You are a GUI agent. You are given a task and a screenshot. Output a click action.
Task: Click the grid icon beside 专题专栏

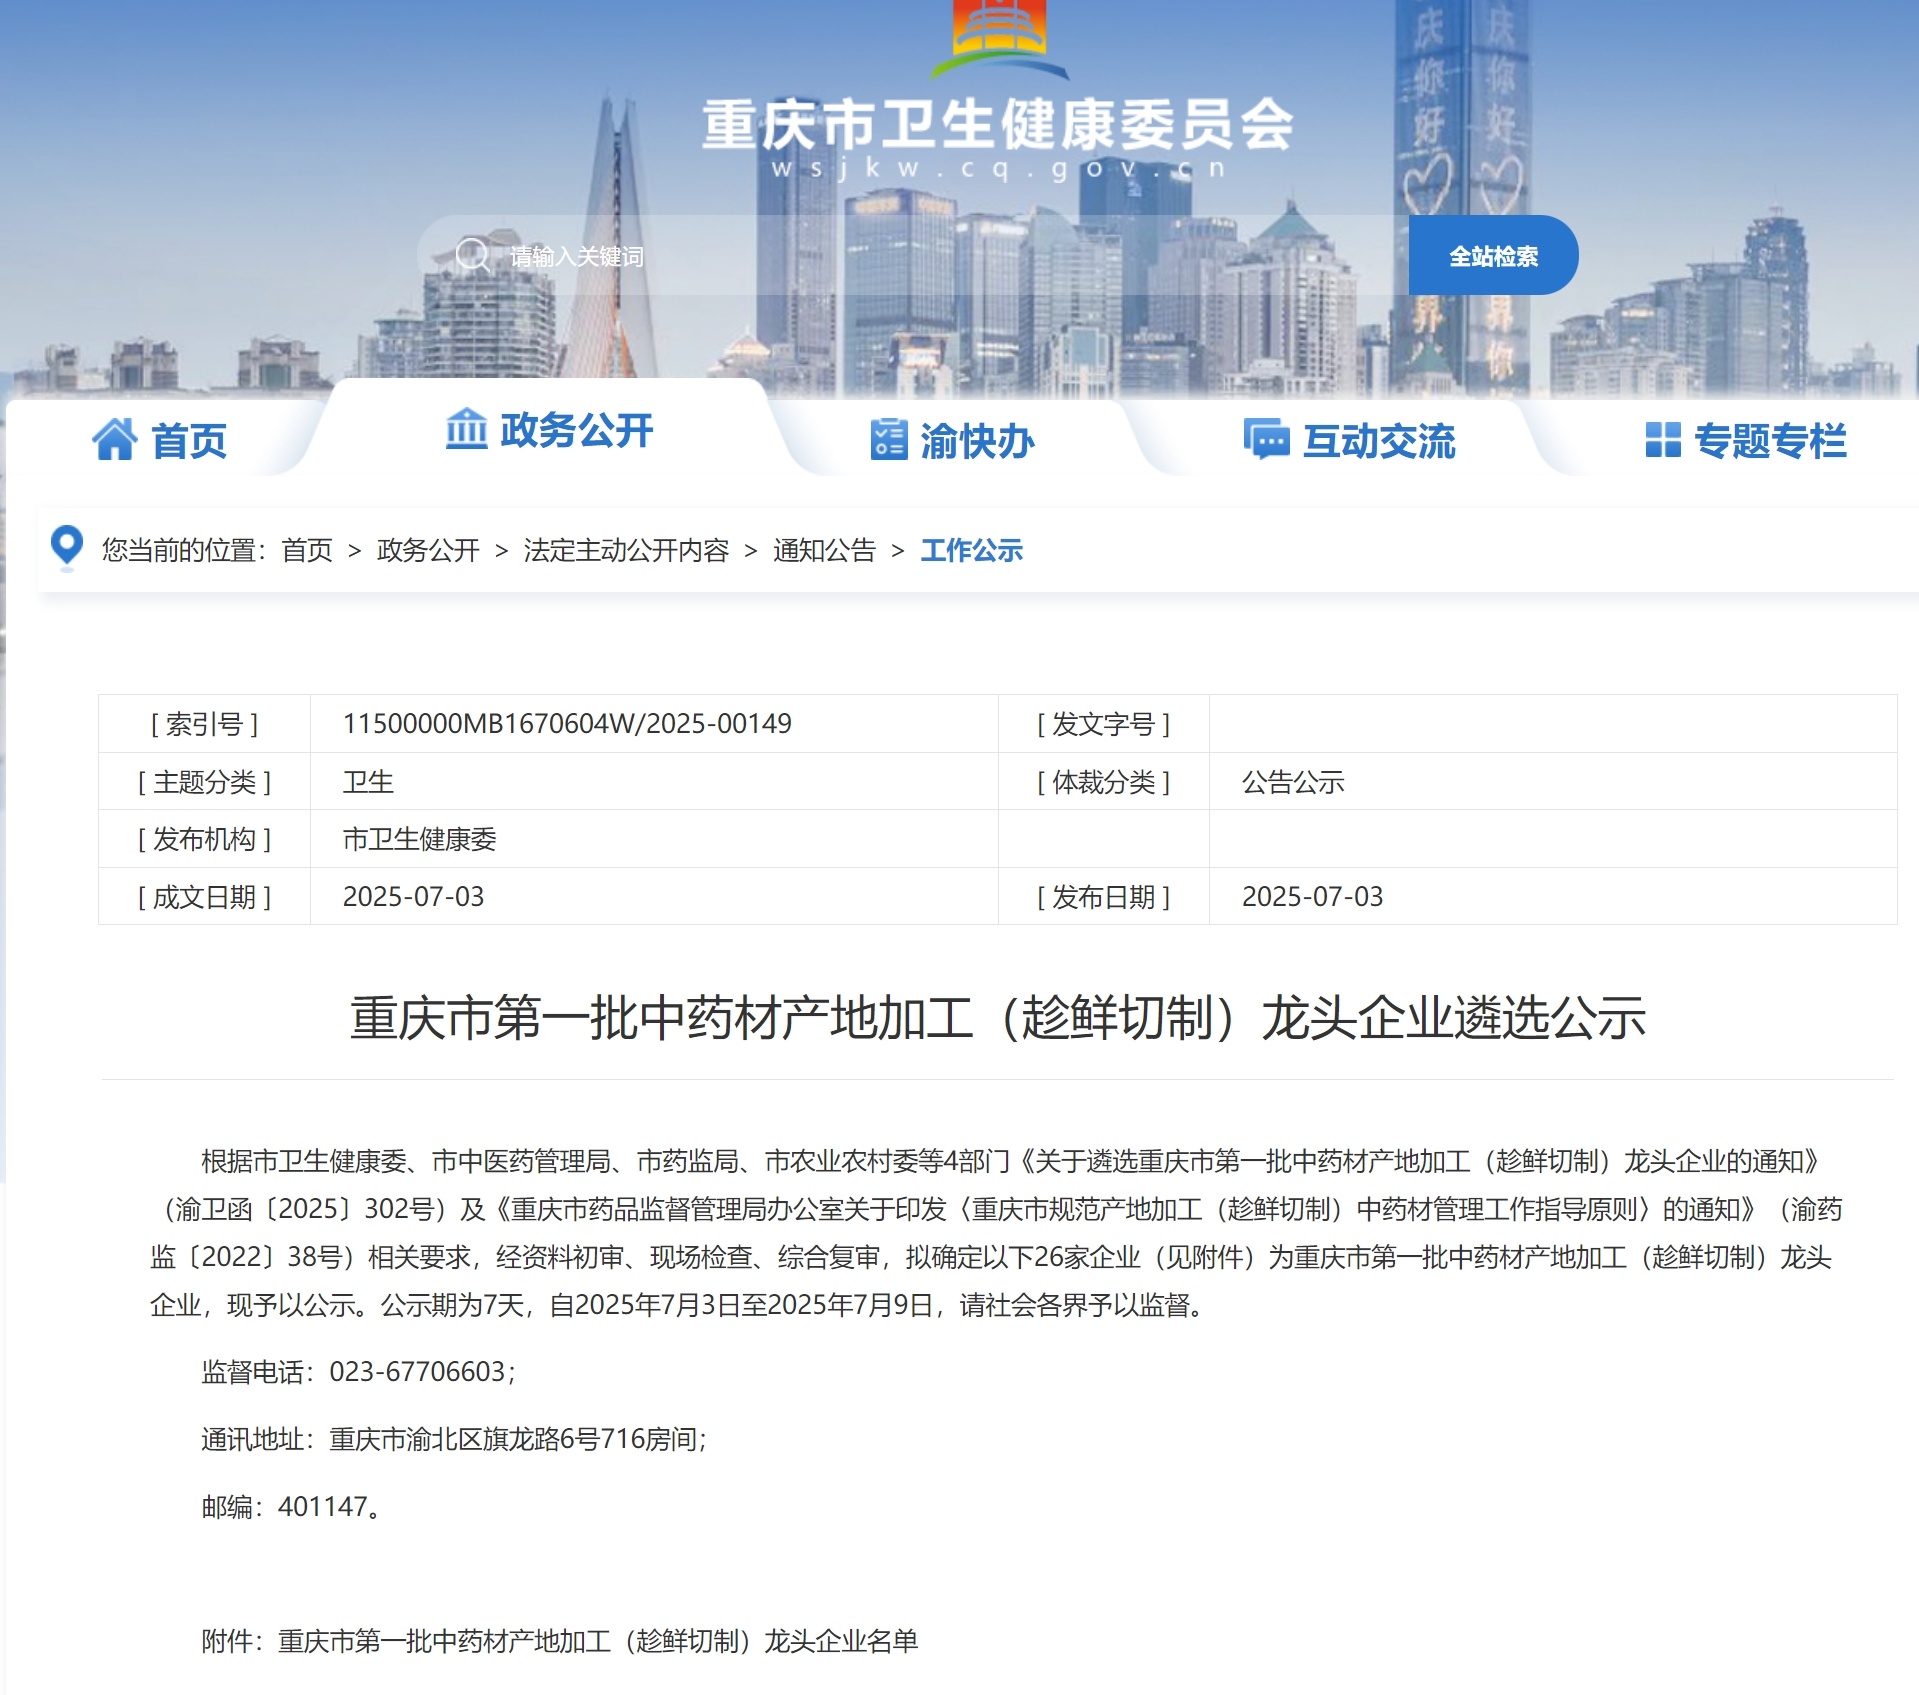1663,440
